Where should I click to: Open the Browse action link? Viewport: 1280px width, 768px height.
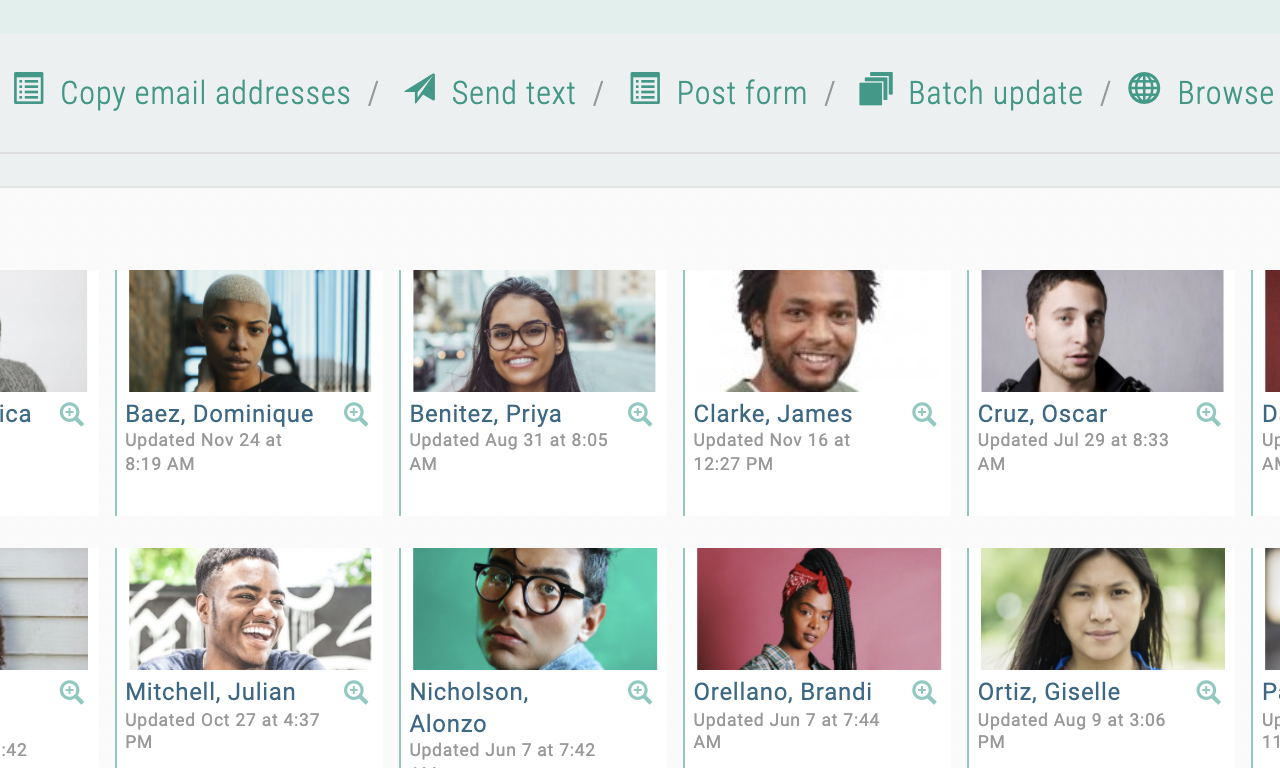(1228, 93)
